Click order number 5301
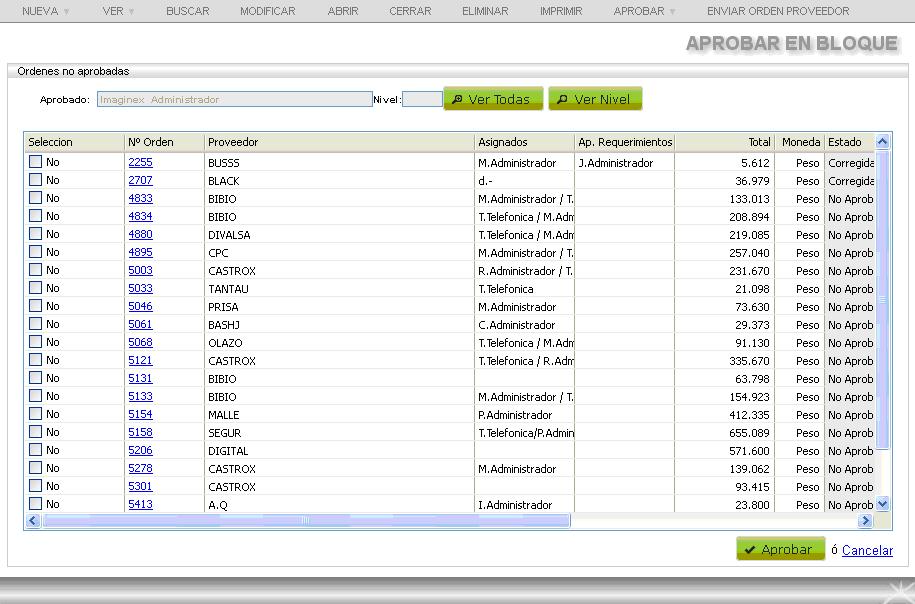The height and width of the screenshot is (604, 915). pos(140,486)
